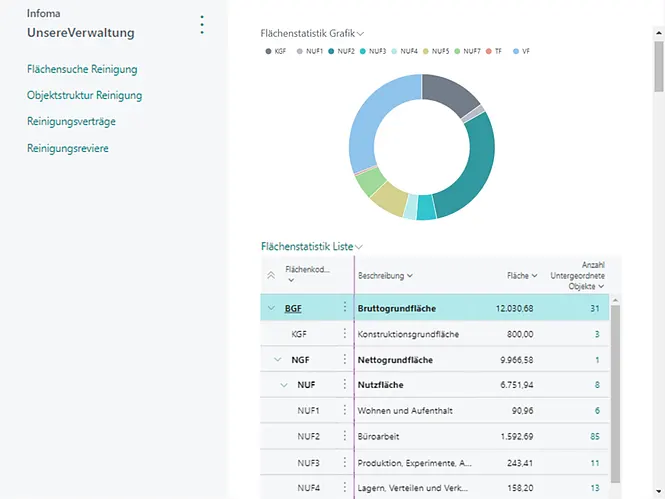
Task: Open row options for the BGF row
Action: pos(345,308)
